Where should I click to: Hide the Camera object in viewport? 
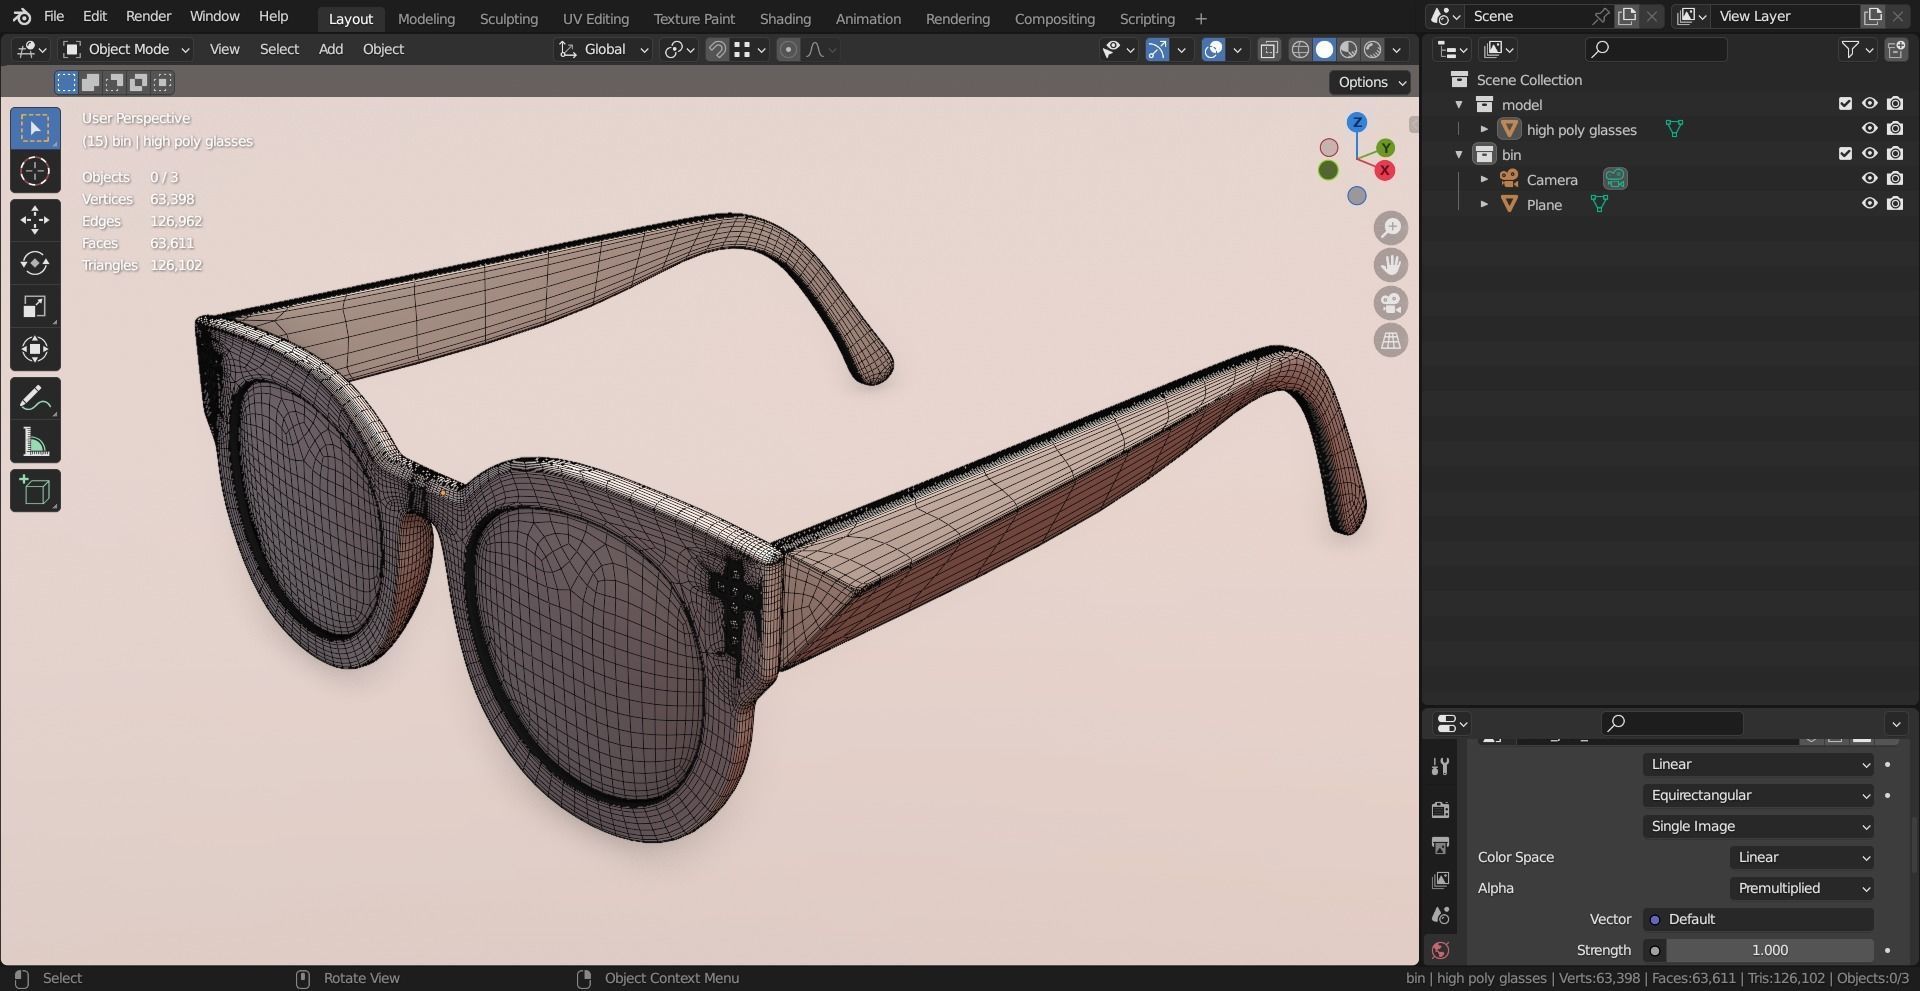[x=1869, y=179]
